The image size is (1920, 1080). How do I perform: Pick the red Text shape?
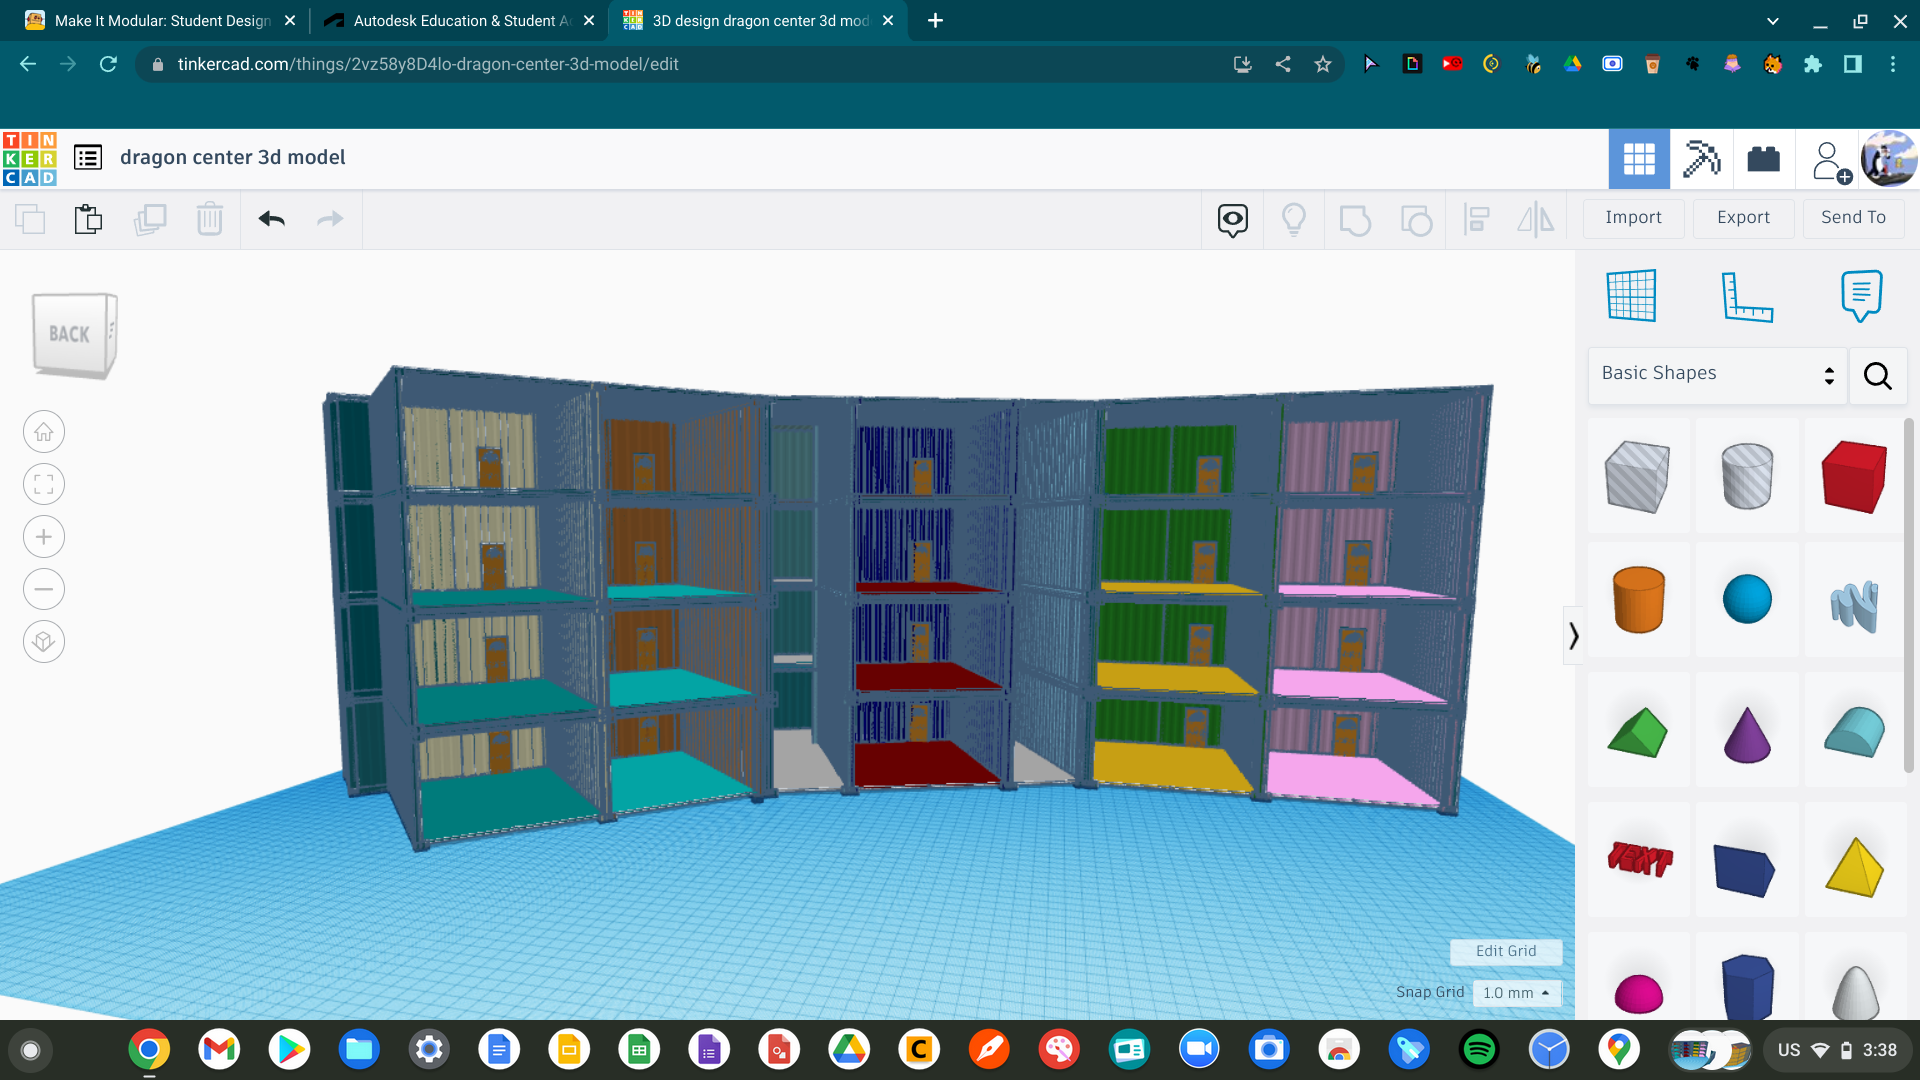coord(1639,859)
